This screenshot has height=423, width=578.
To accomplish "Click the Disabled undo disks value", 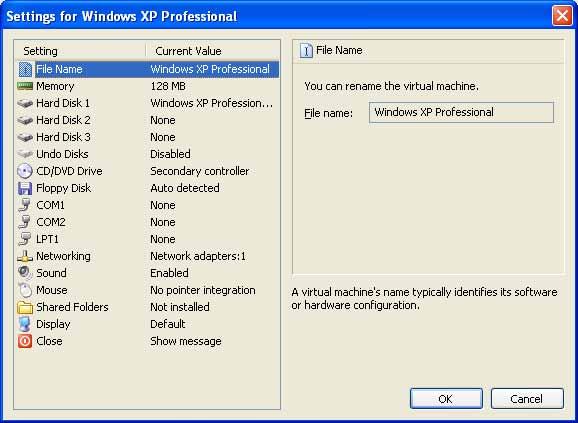I will click(x=170, y=154).
